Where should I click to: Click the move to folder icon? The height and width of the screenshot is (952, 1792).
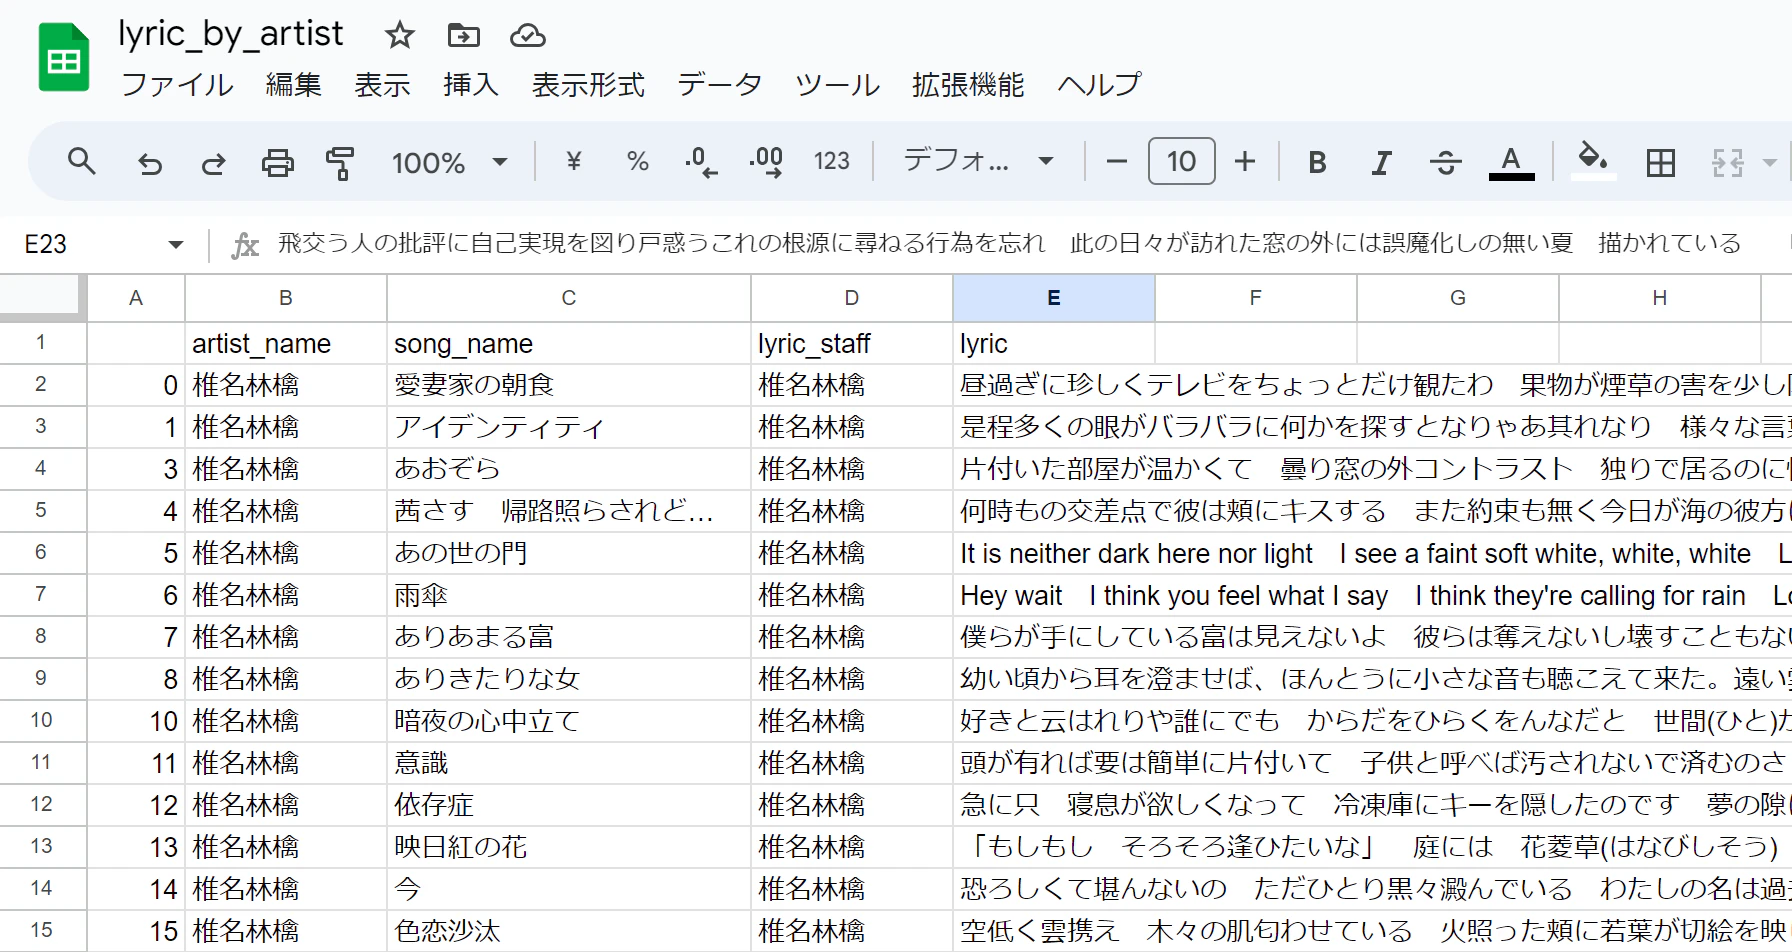(463, 36)
